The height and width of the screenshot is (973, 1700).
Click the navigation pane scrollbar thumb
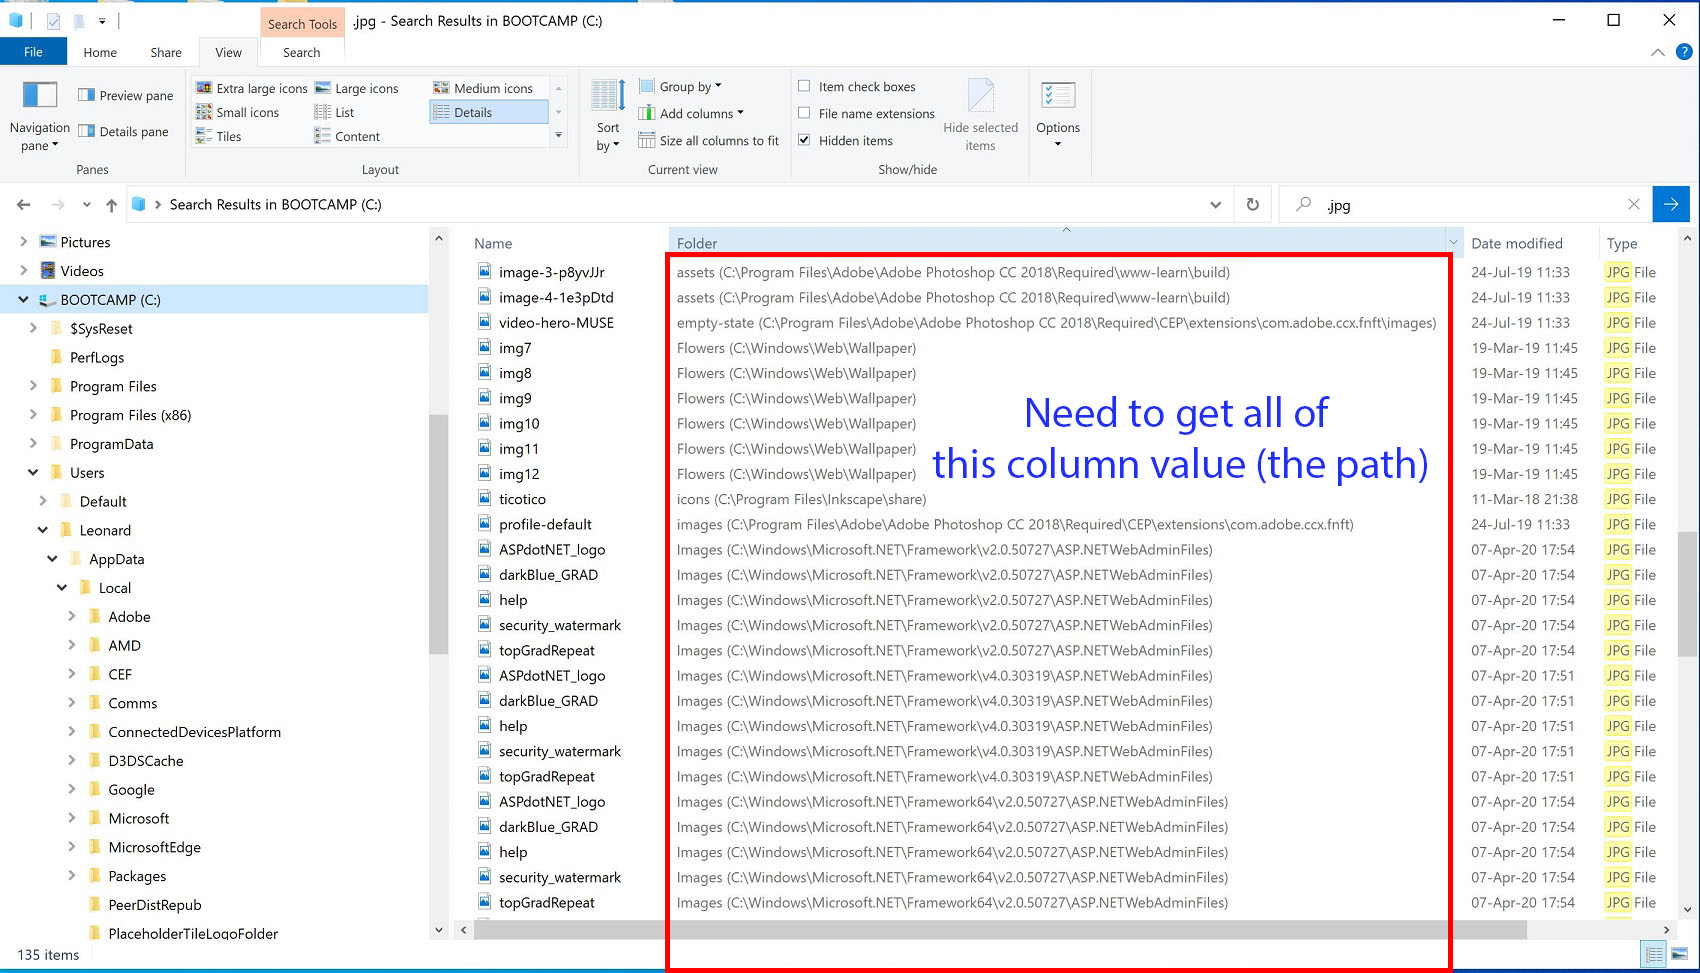point(438,534)
